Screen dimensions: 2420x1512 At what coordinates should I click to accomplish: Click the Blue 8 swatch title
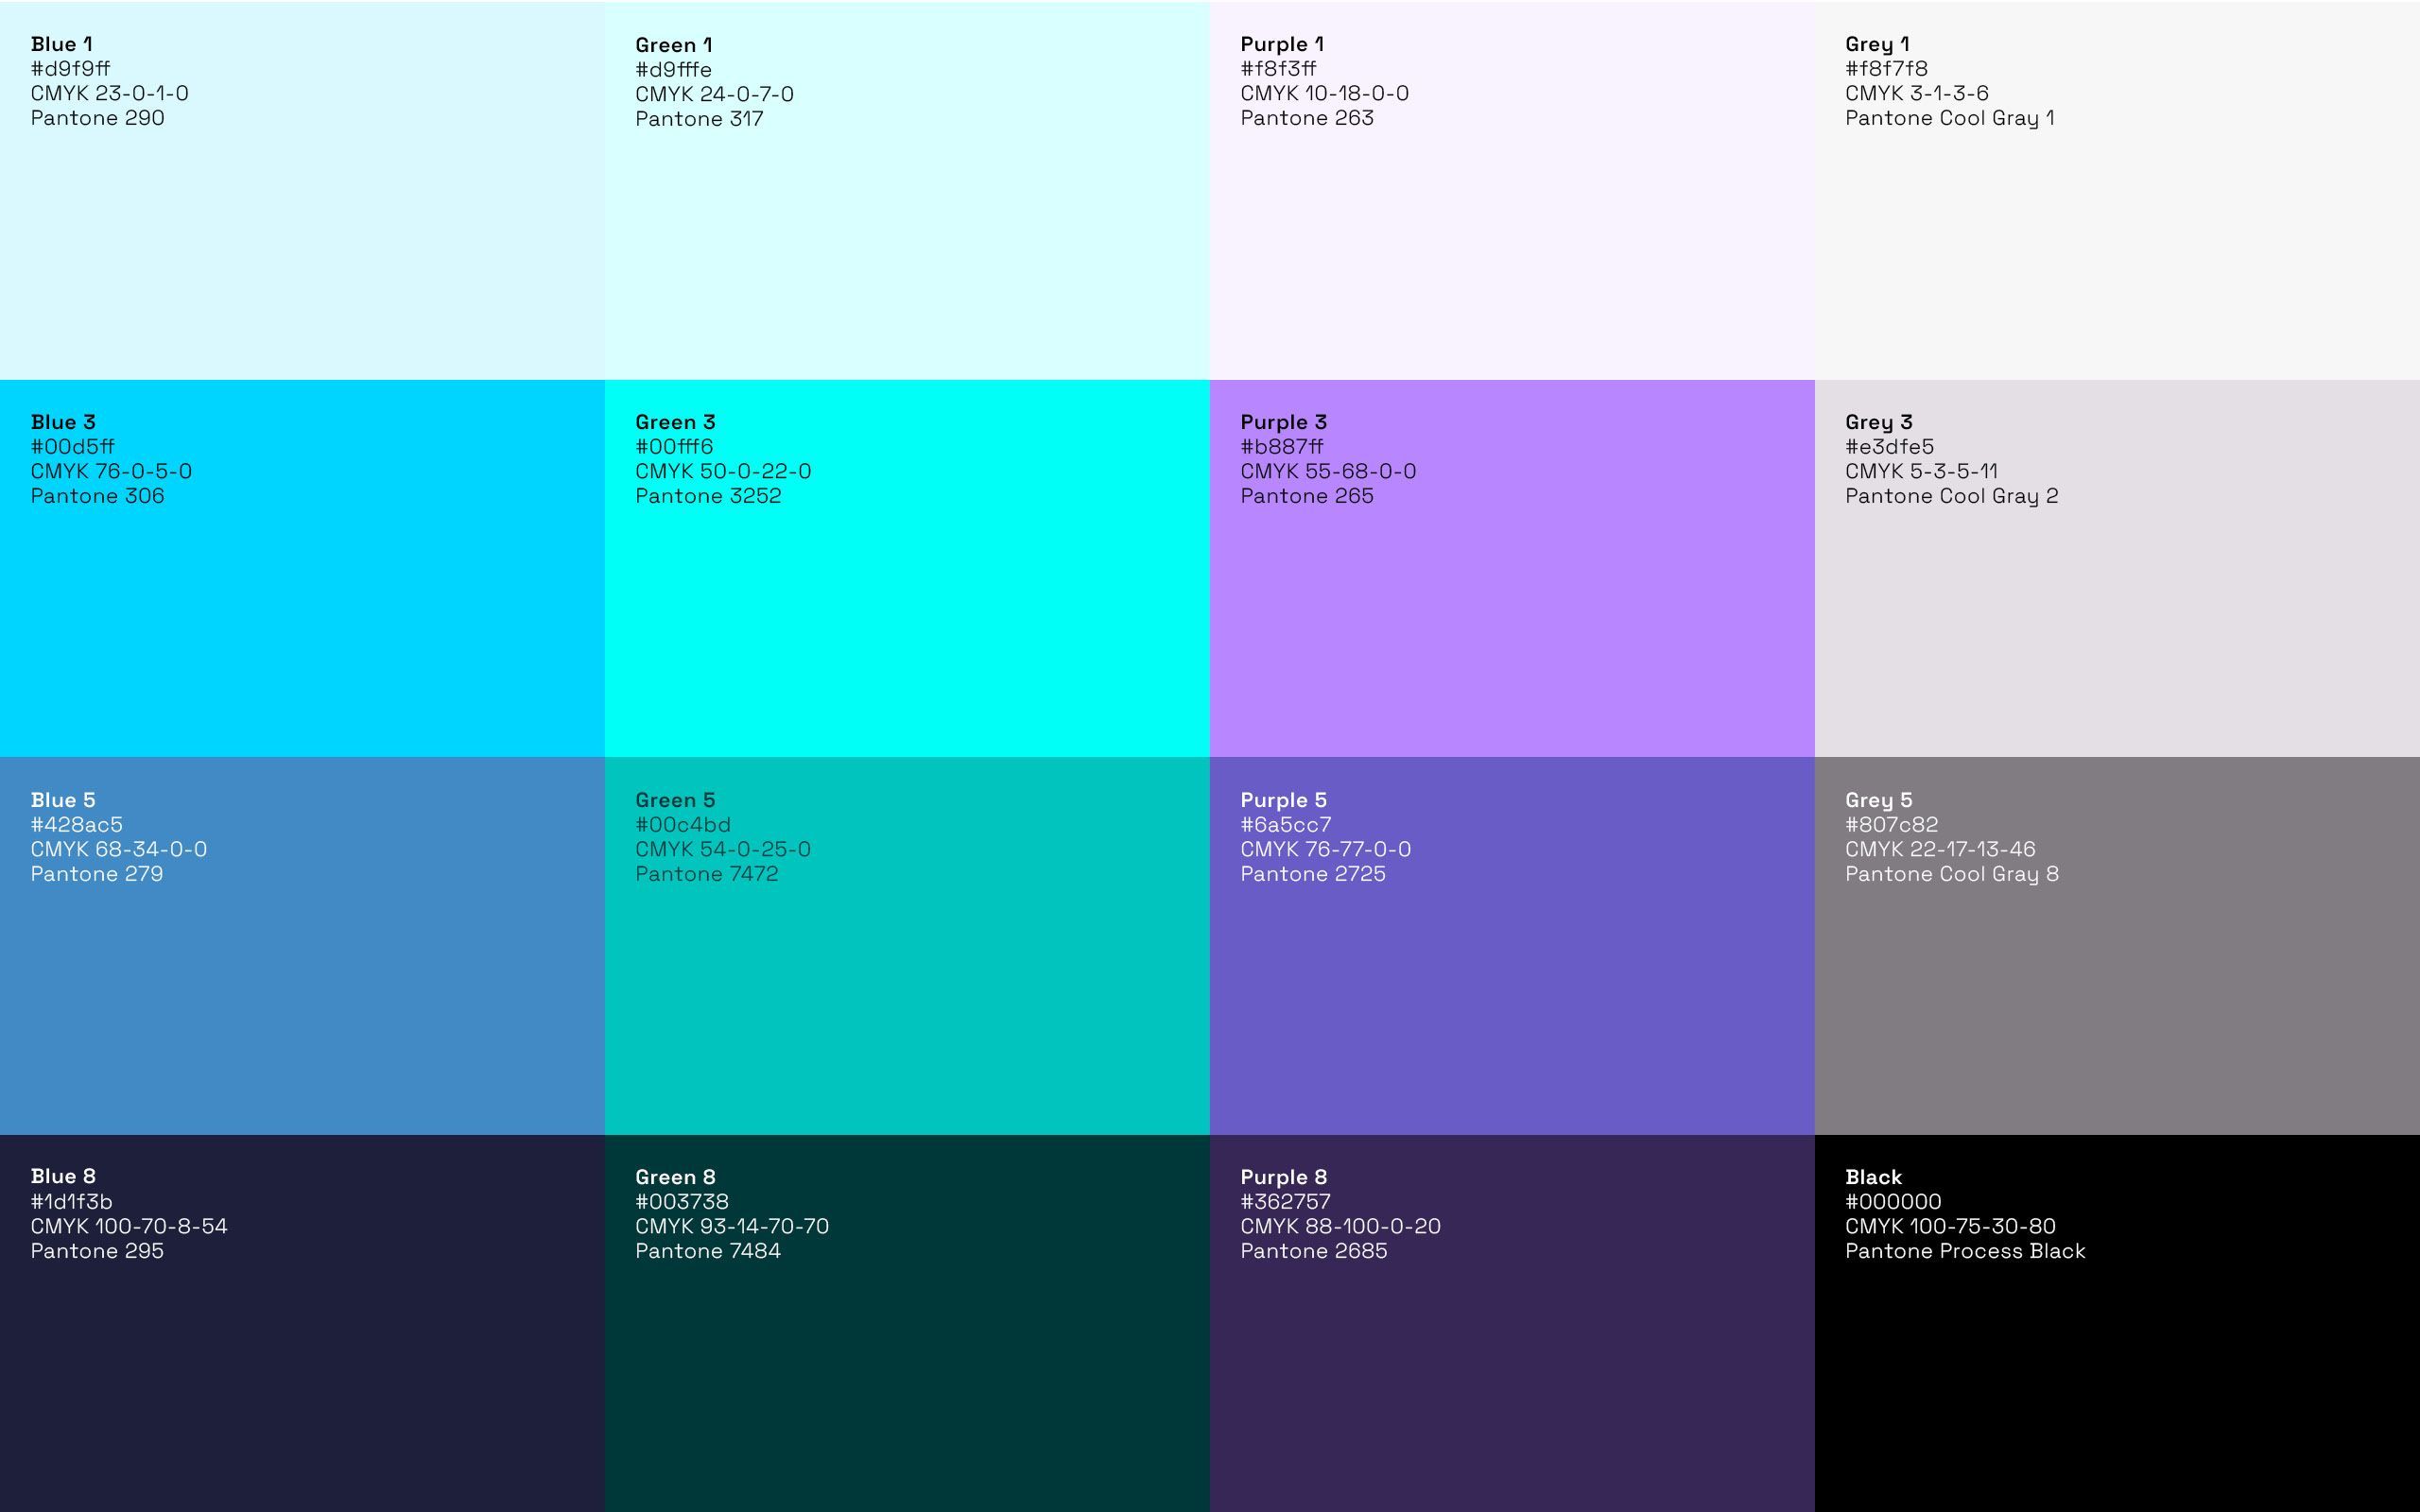click(63, 1177)
